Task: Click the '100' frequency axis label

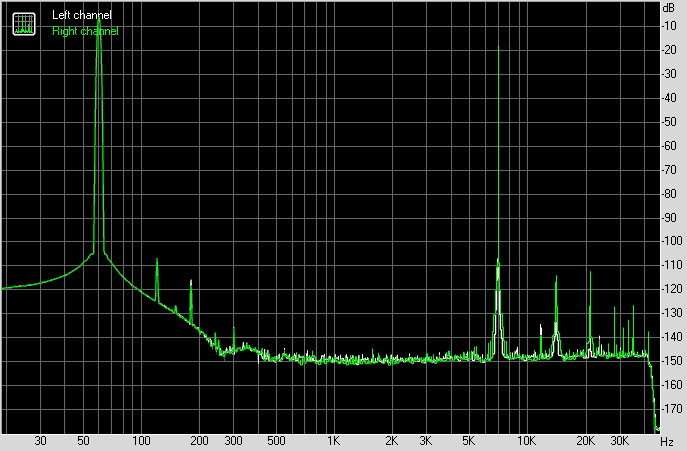Action: pyautogui.click(x=141, y=440)
